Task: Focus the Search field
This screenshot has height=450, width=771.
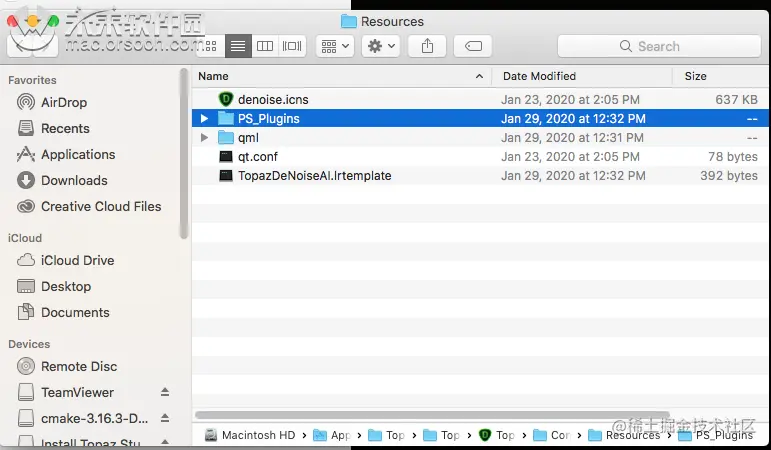Action: (659, 46)
